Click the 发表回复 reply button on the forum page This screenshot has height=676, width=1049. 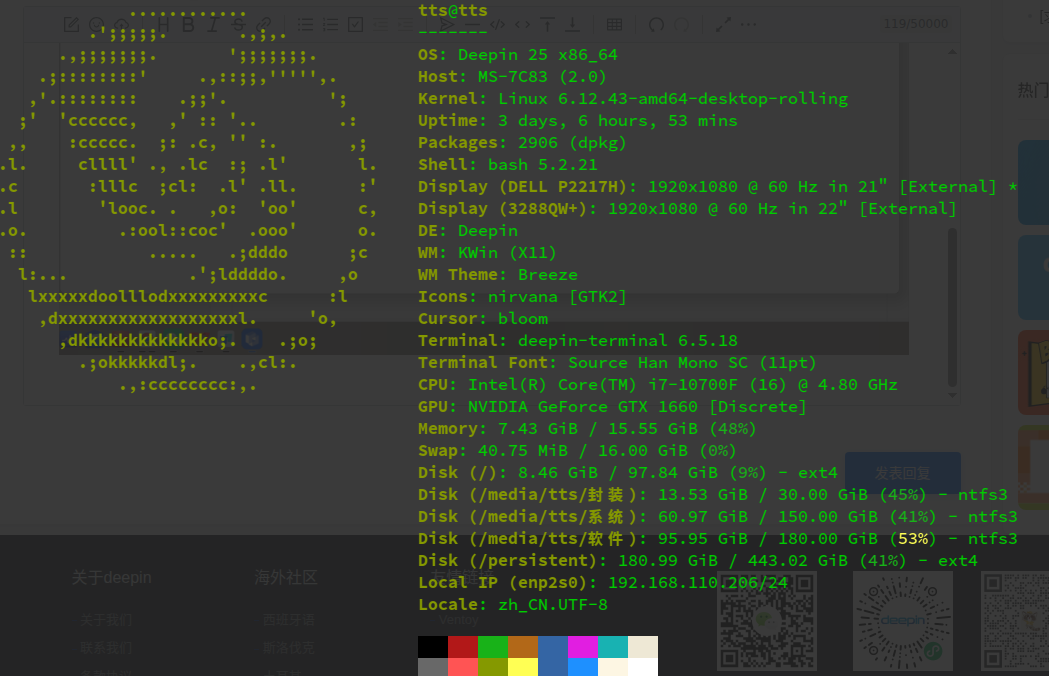coord(902,473)
